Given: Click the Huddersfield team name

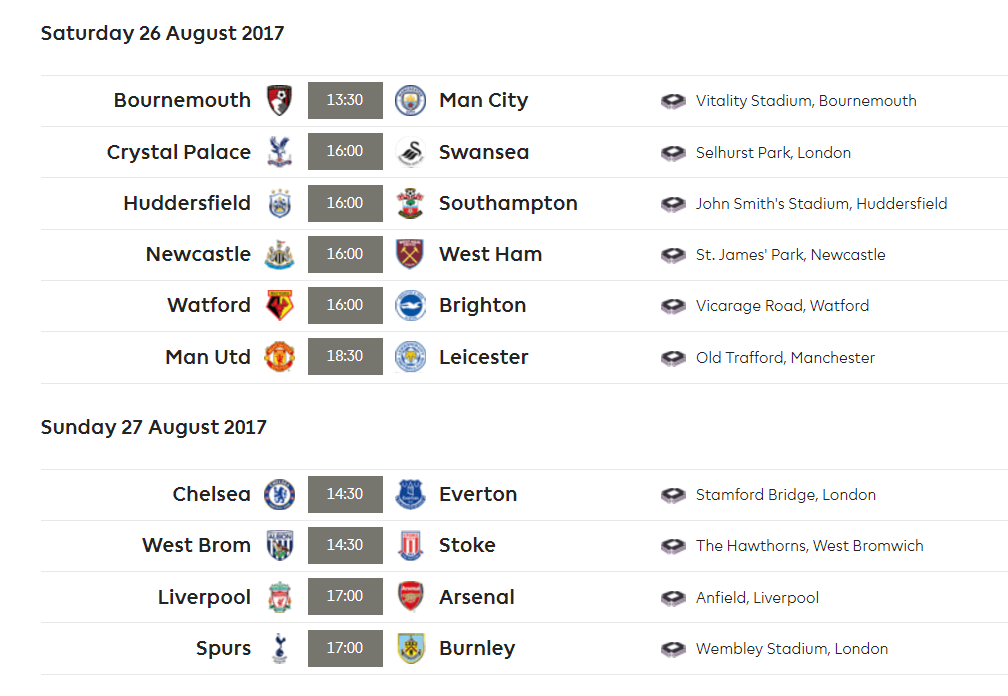Looking at the screenshot, I should coord(187,203).
